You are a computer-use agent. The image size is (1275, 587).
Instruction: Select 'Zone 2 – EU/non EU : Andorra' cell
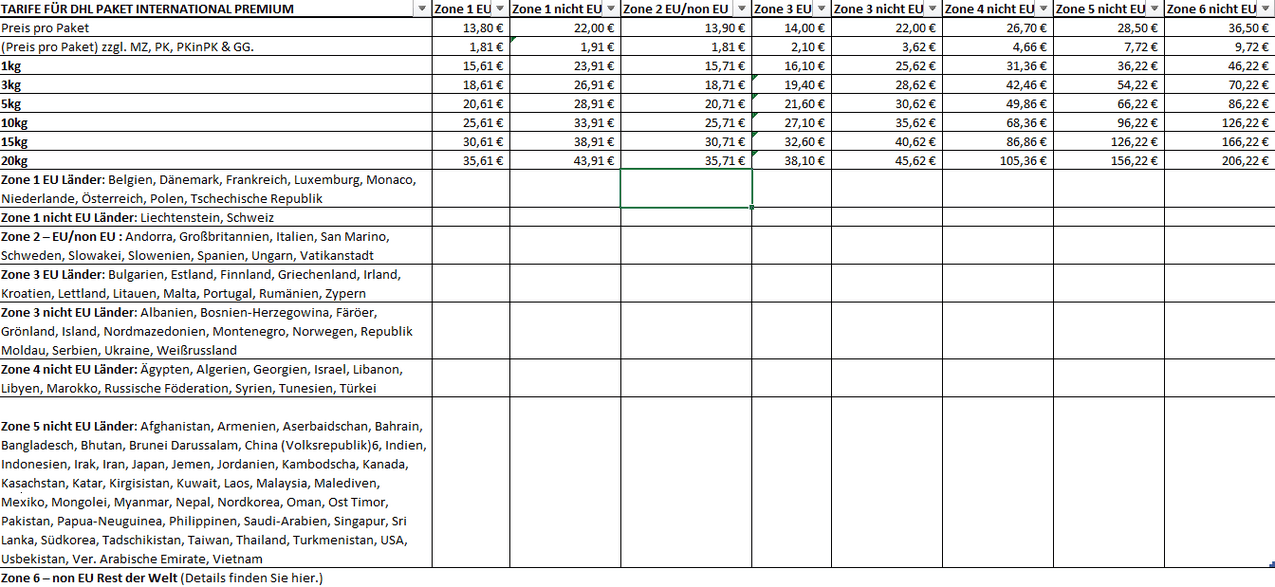point(216,246)
